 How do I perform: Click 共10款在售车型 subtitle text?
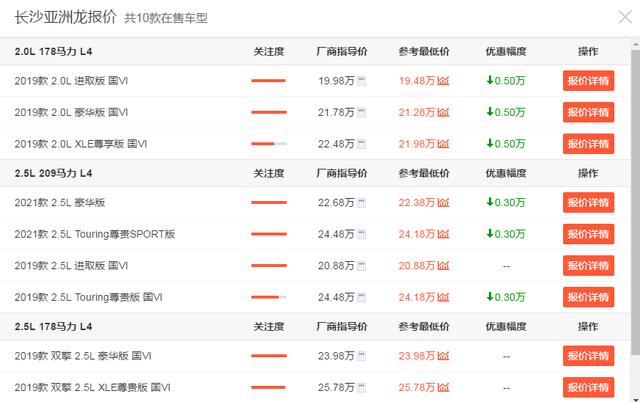(166, 18)
